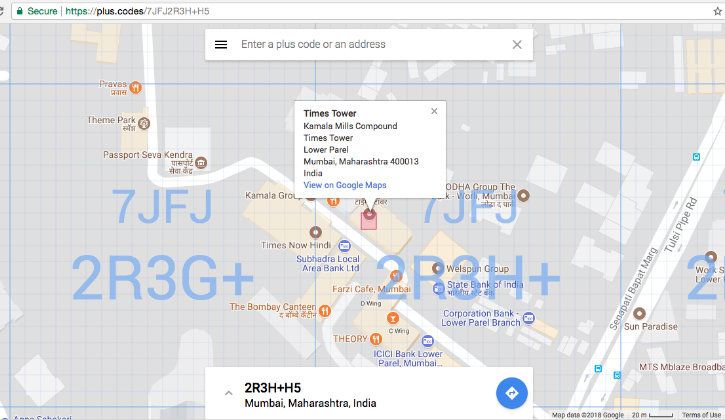Click the THEORY restaurant marker
The image size is (725, 420).
pyautogui.click(x=376, y=339)
